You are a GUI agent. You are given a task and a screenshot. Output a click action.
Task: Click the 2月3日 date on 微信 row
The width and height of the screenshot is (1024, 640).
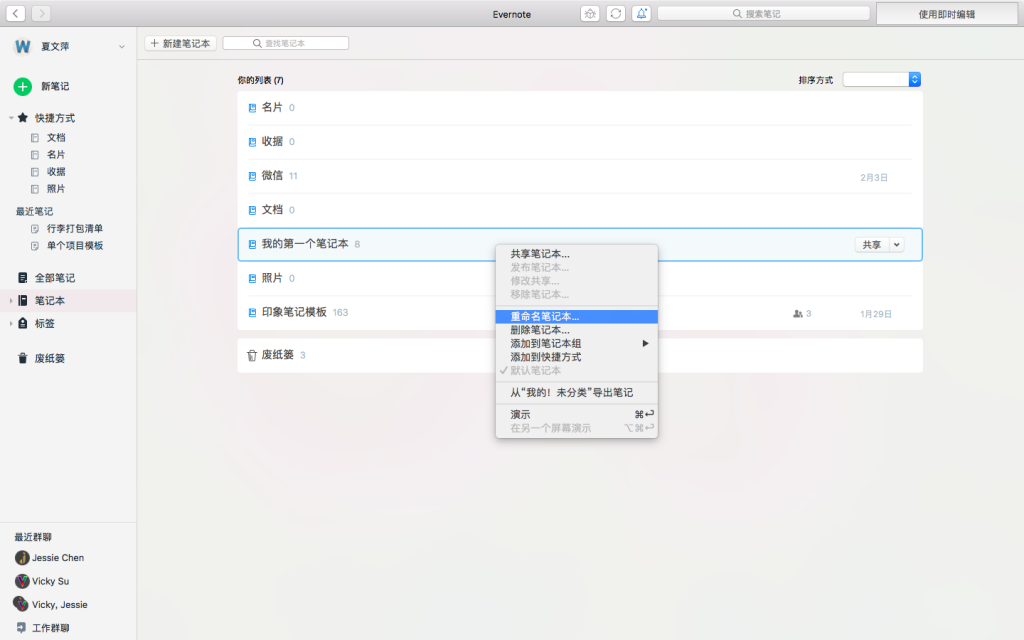click(874, 178)
